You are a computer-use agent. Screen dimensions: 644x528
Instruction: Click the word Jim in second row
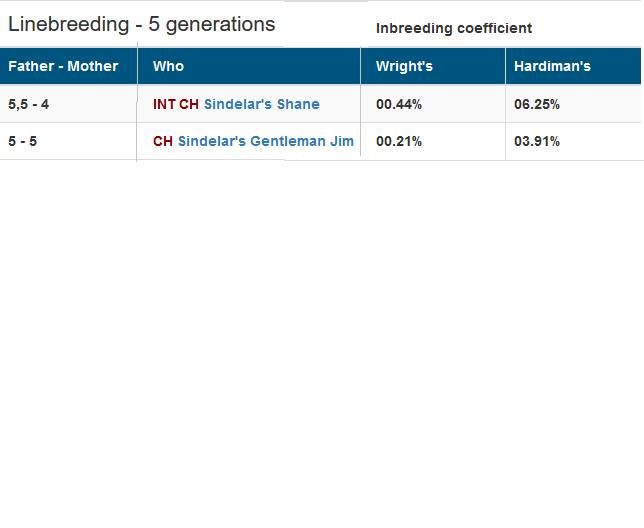(x=342, y=141)
